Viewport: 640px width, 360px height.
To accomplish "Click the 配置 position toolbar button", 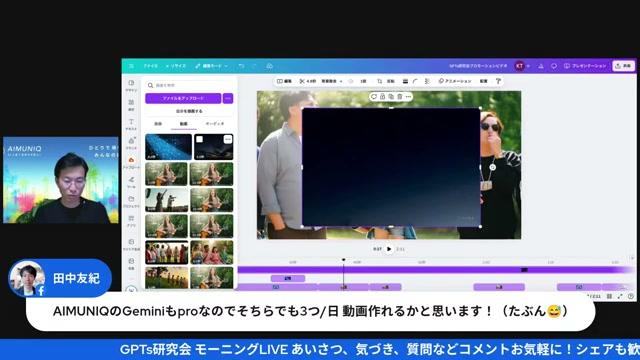I will (x=484, y=81).
